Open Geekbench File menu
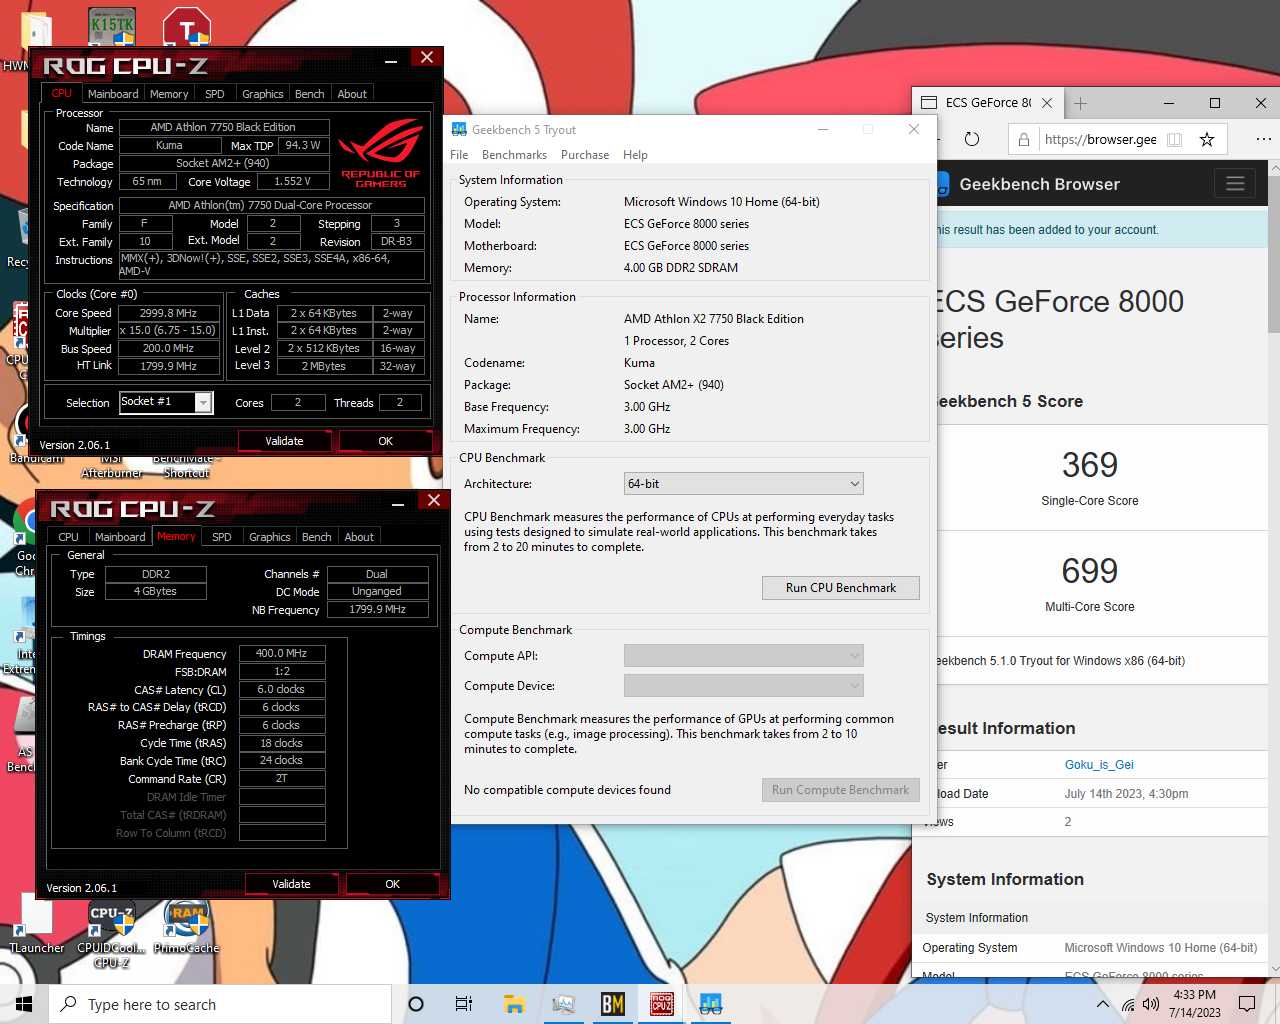Viewport: 1280px width, 1024px height. coord(459,155)
